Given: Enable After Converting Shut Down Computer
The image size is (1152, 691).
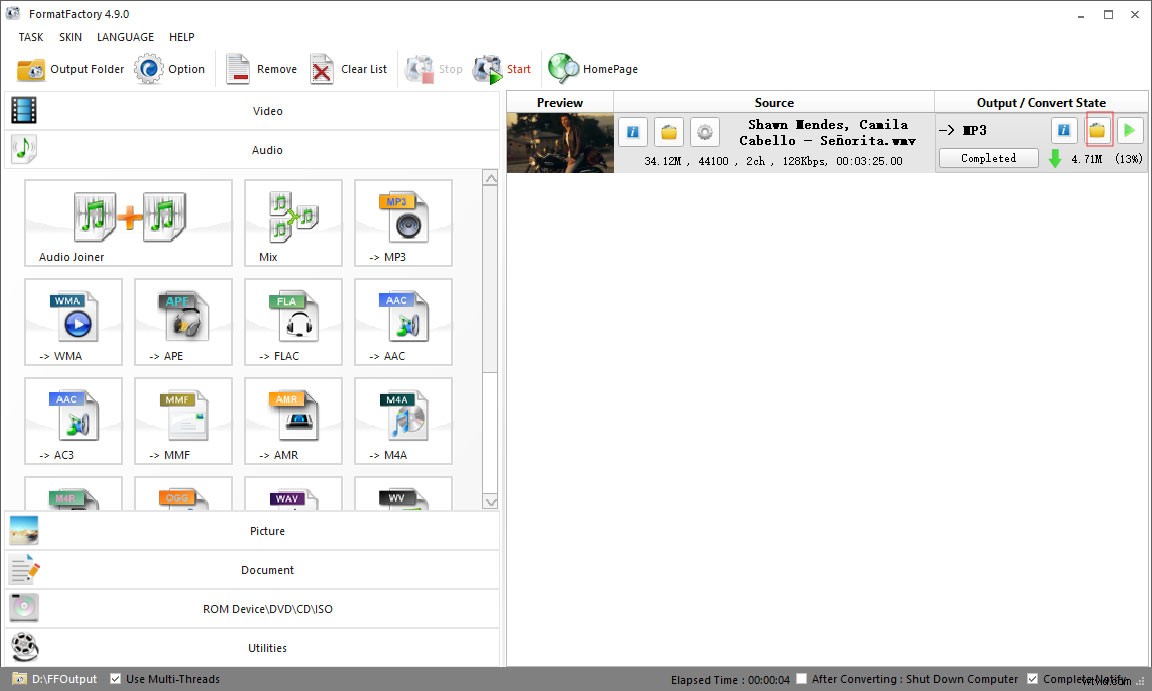Looking at the screenshot, I should click(801, 678).
